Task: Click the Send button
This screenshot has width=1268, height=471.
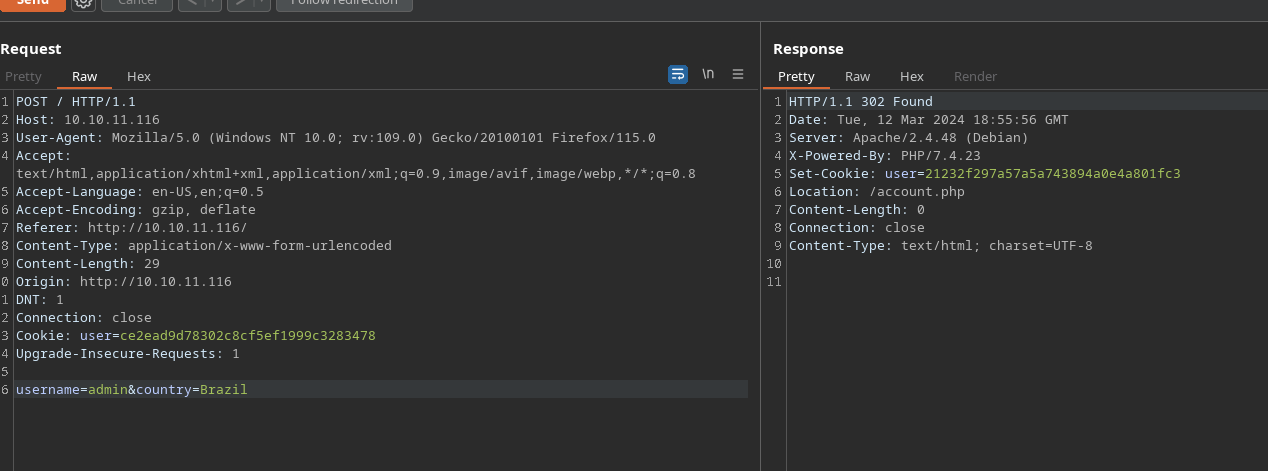Action: pos(33,3)
